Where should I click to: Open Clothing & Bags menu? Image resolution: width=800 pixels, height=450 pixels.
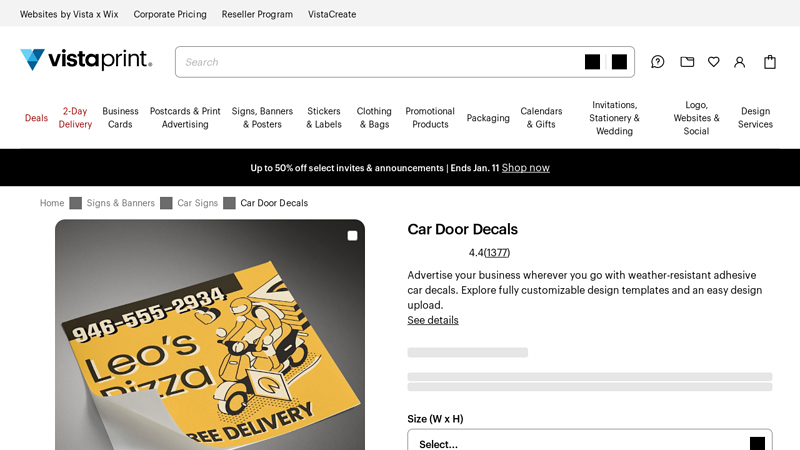(x=374, y=118)
